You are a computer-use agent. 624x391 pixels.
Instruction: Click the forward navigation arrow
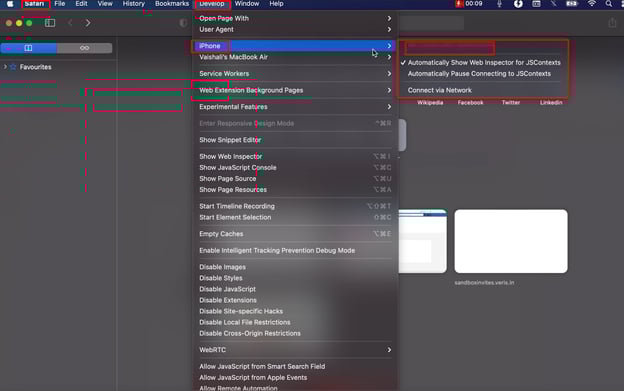click(x=88, y=23)
